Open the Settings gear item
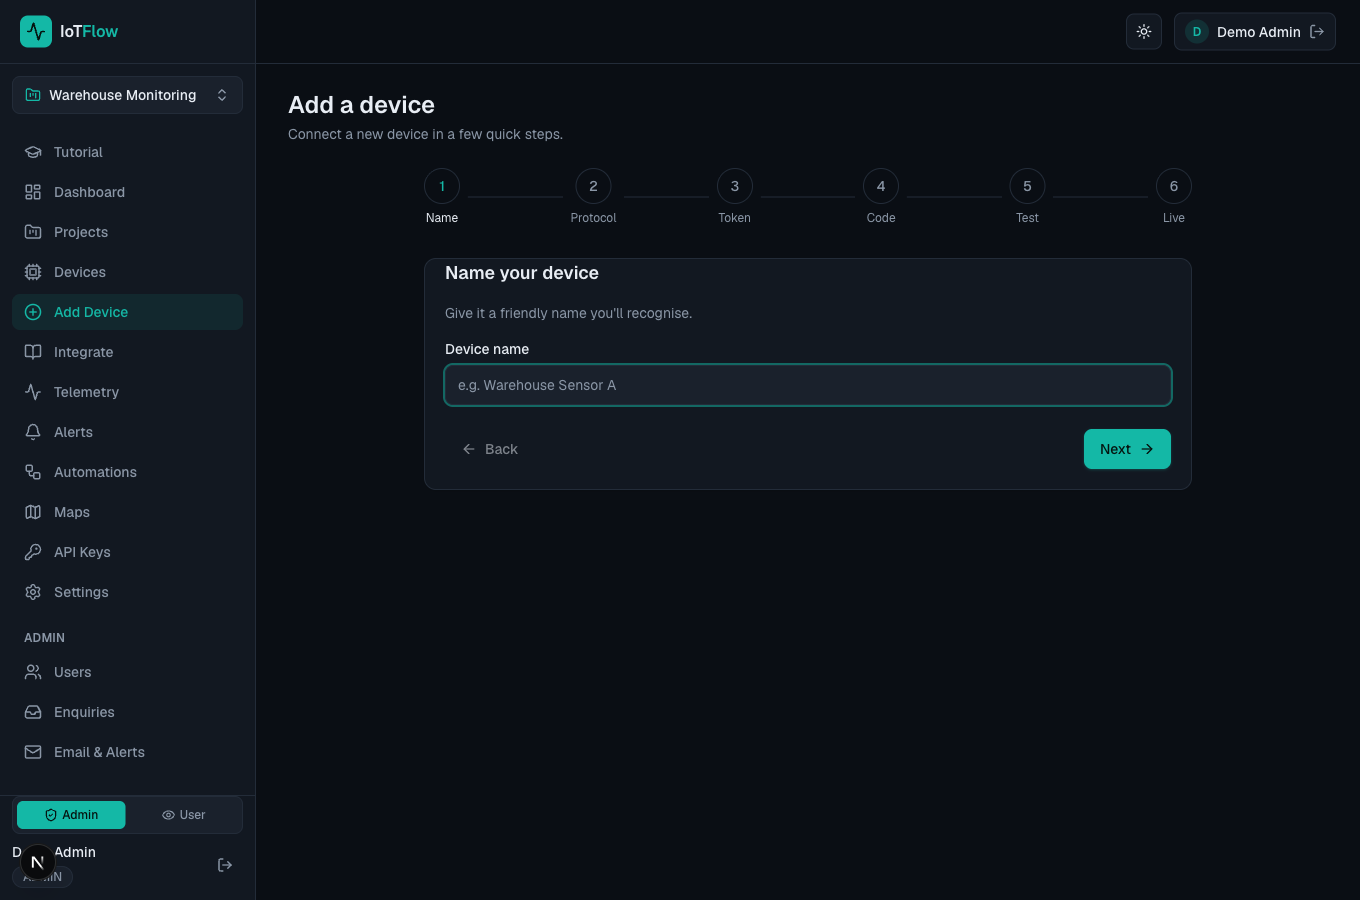This screenshot has height=900, width=1360. 127,592
